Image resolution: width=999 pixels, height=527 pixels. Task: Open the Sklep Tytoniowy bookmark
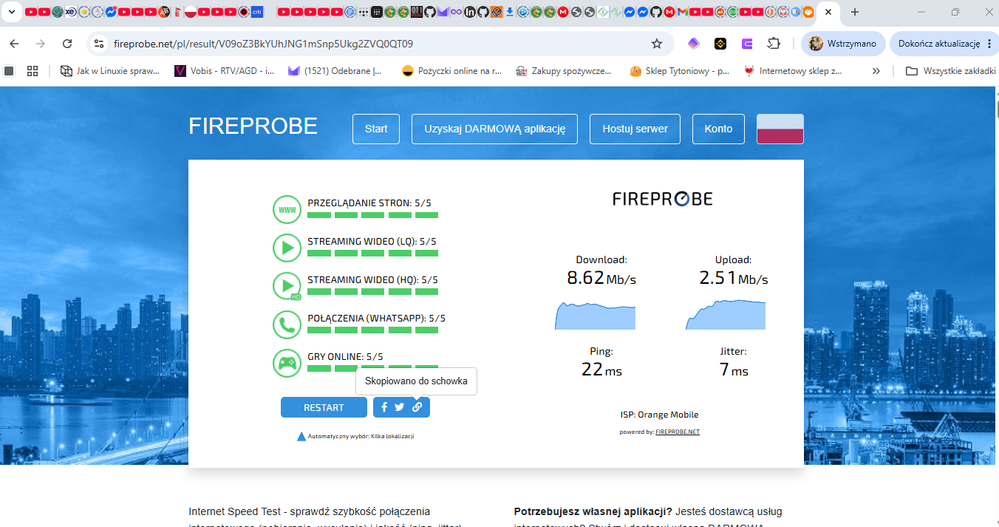point(679,71)
